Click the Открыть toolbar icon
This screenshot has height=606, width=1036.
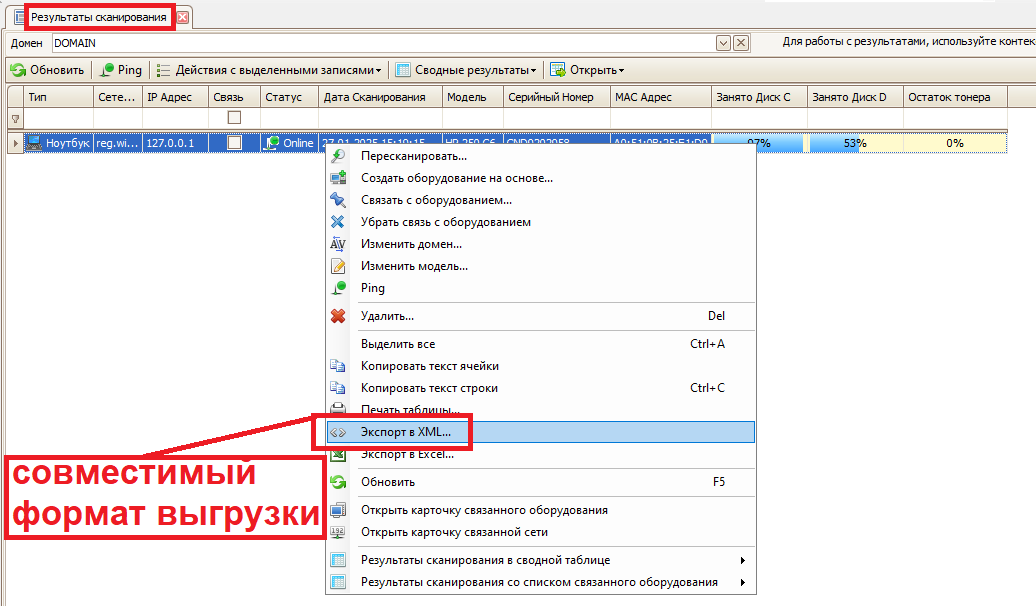(x=558, y=69)
